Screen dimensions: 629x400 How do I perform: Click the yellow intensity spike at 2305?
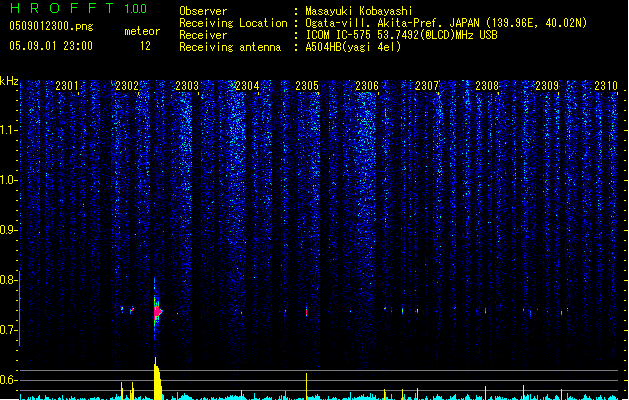(x=306, y=386)
